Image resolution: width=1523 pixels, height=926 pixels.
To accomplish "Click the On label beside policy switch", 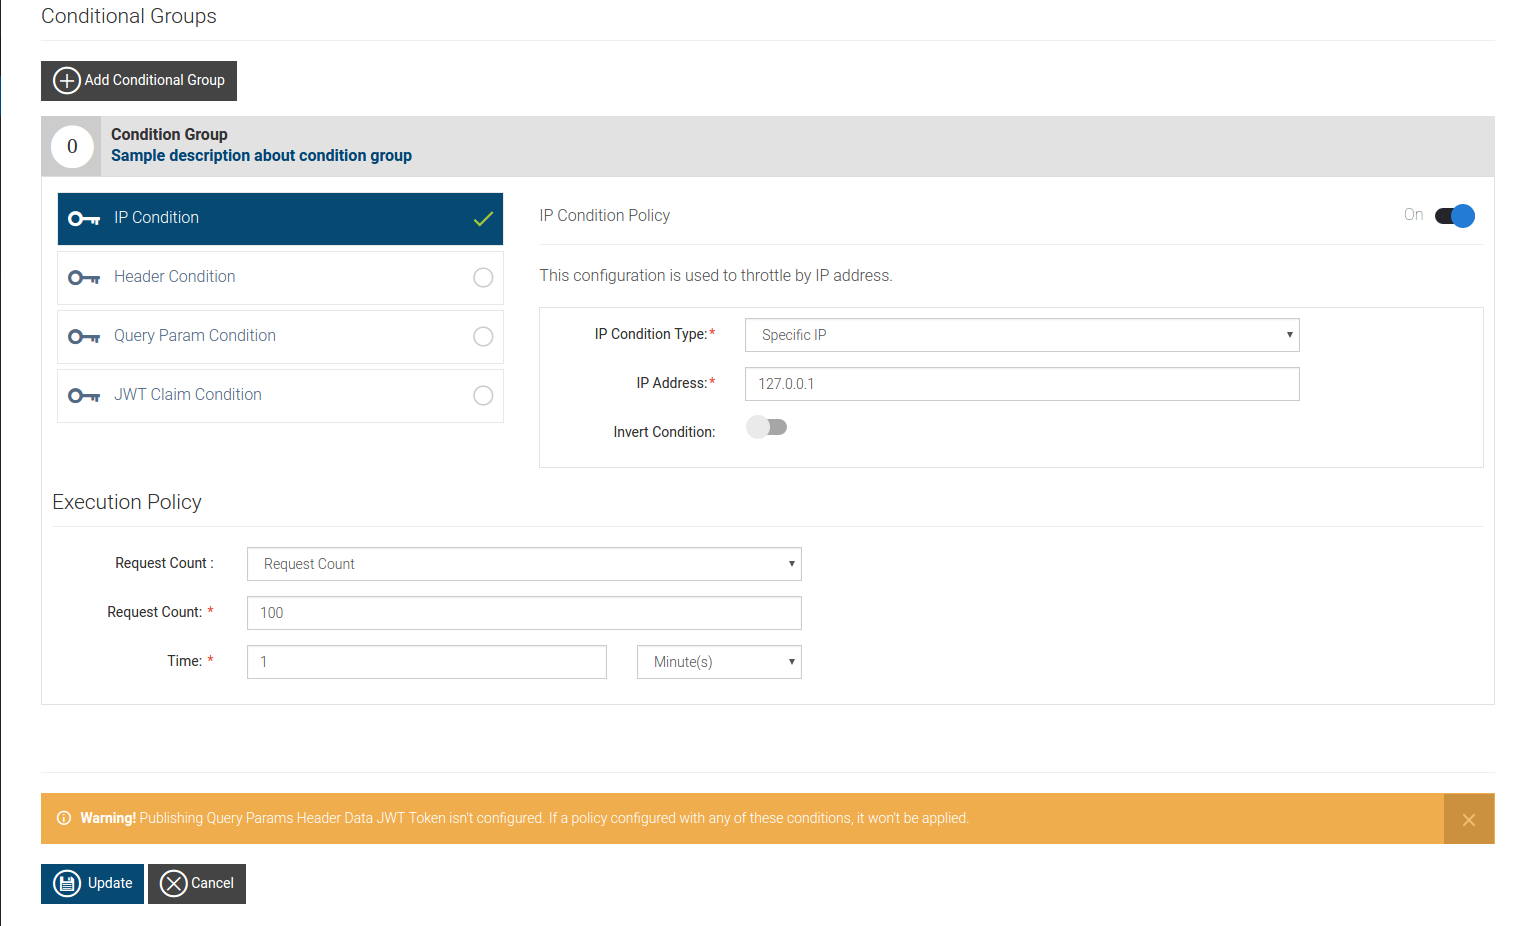I will [1413, 215].
